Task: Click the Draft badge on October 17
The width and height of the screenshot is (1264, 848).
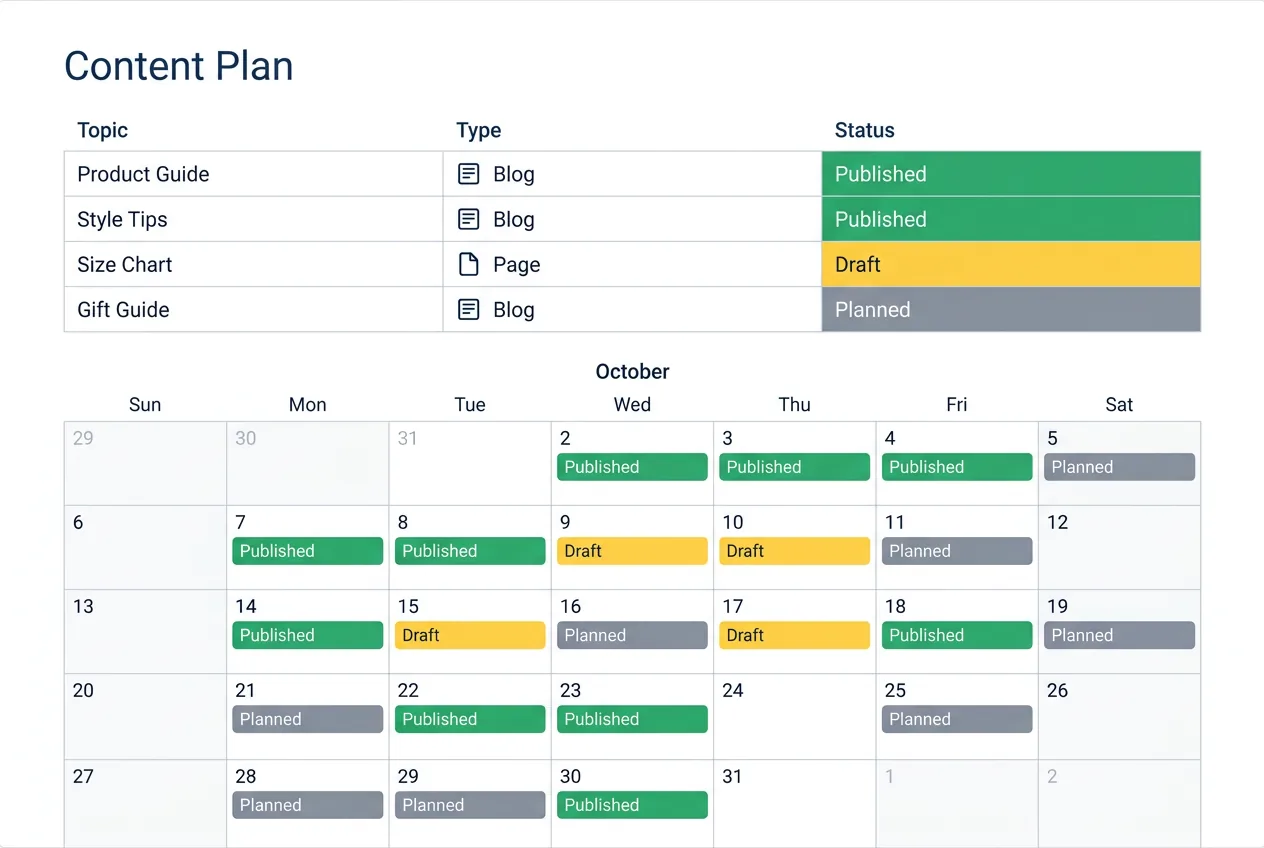Action: 794,634
